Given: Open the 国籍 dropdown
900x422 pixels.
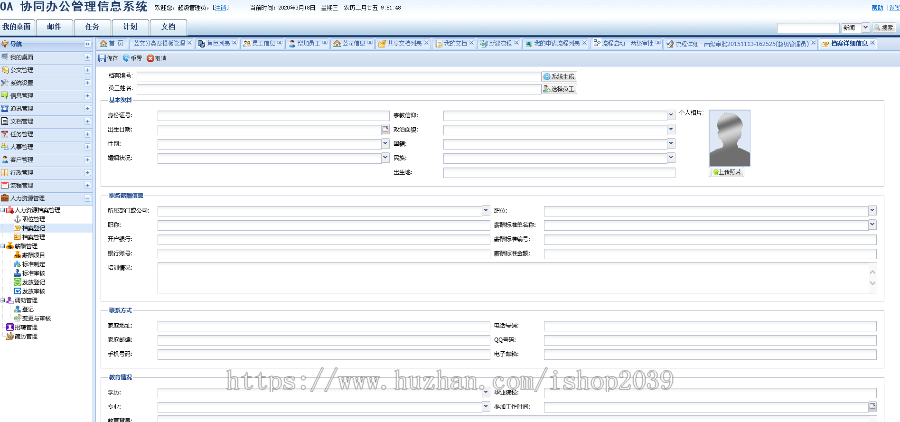Looking at the screenshot, I should (x=672, y=144).
